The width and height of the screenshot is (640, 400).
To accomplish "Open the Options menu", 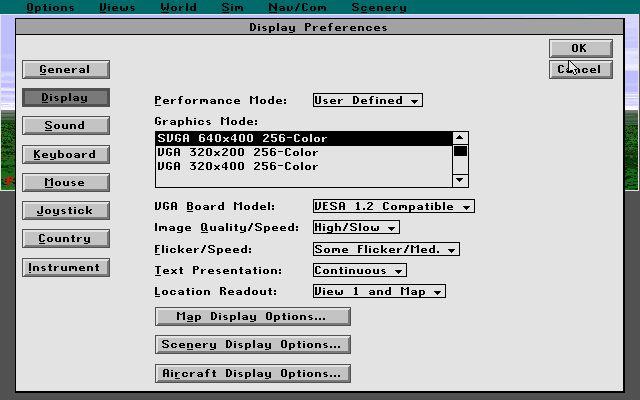I will click(x=50, y=7).
